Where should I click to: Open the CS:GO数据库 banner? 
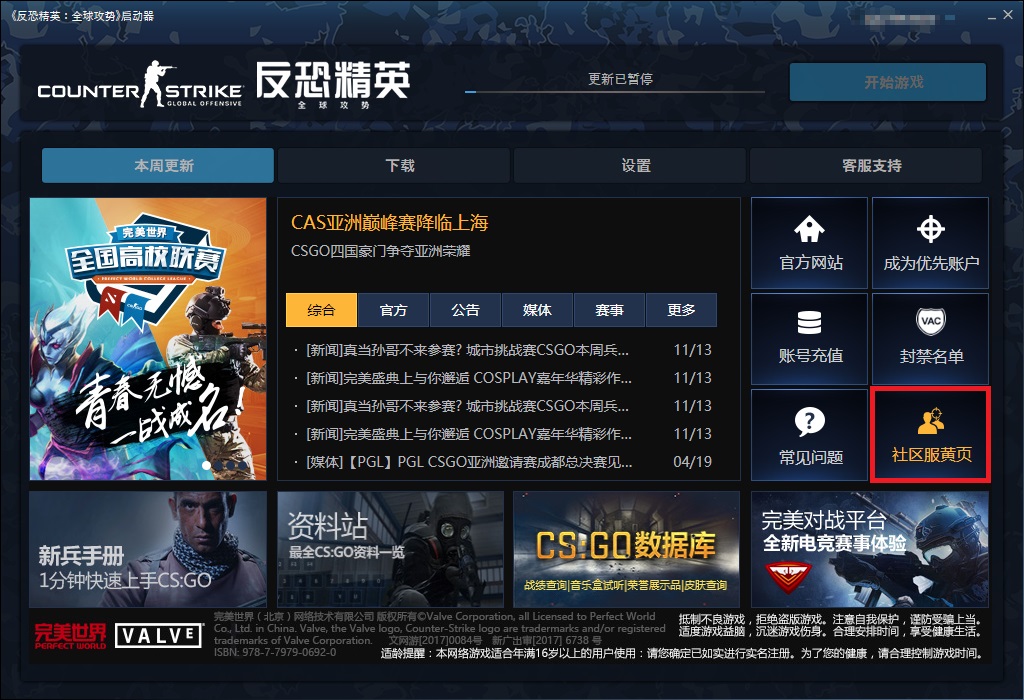626,549
